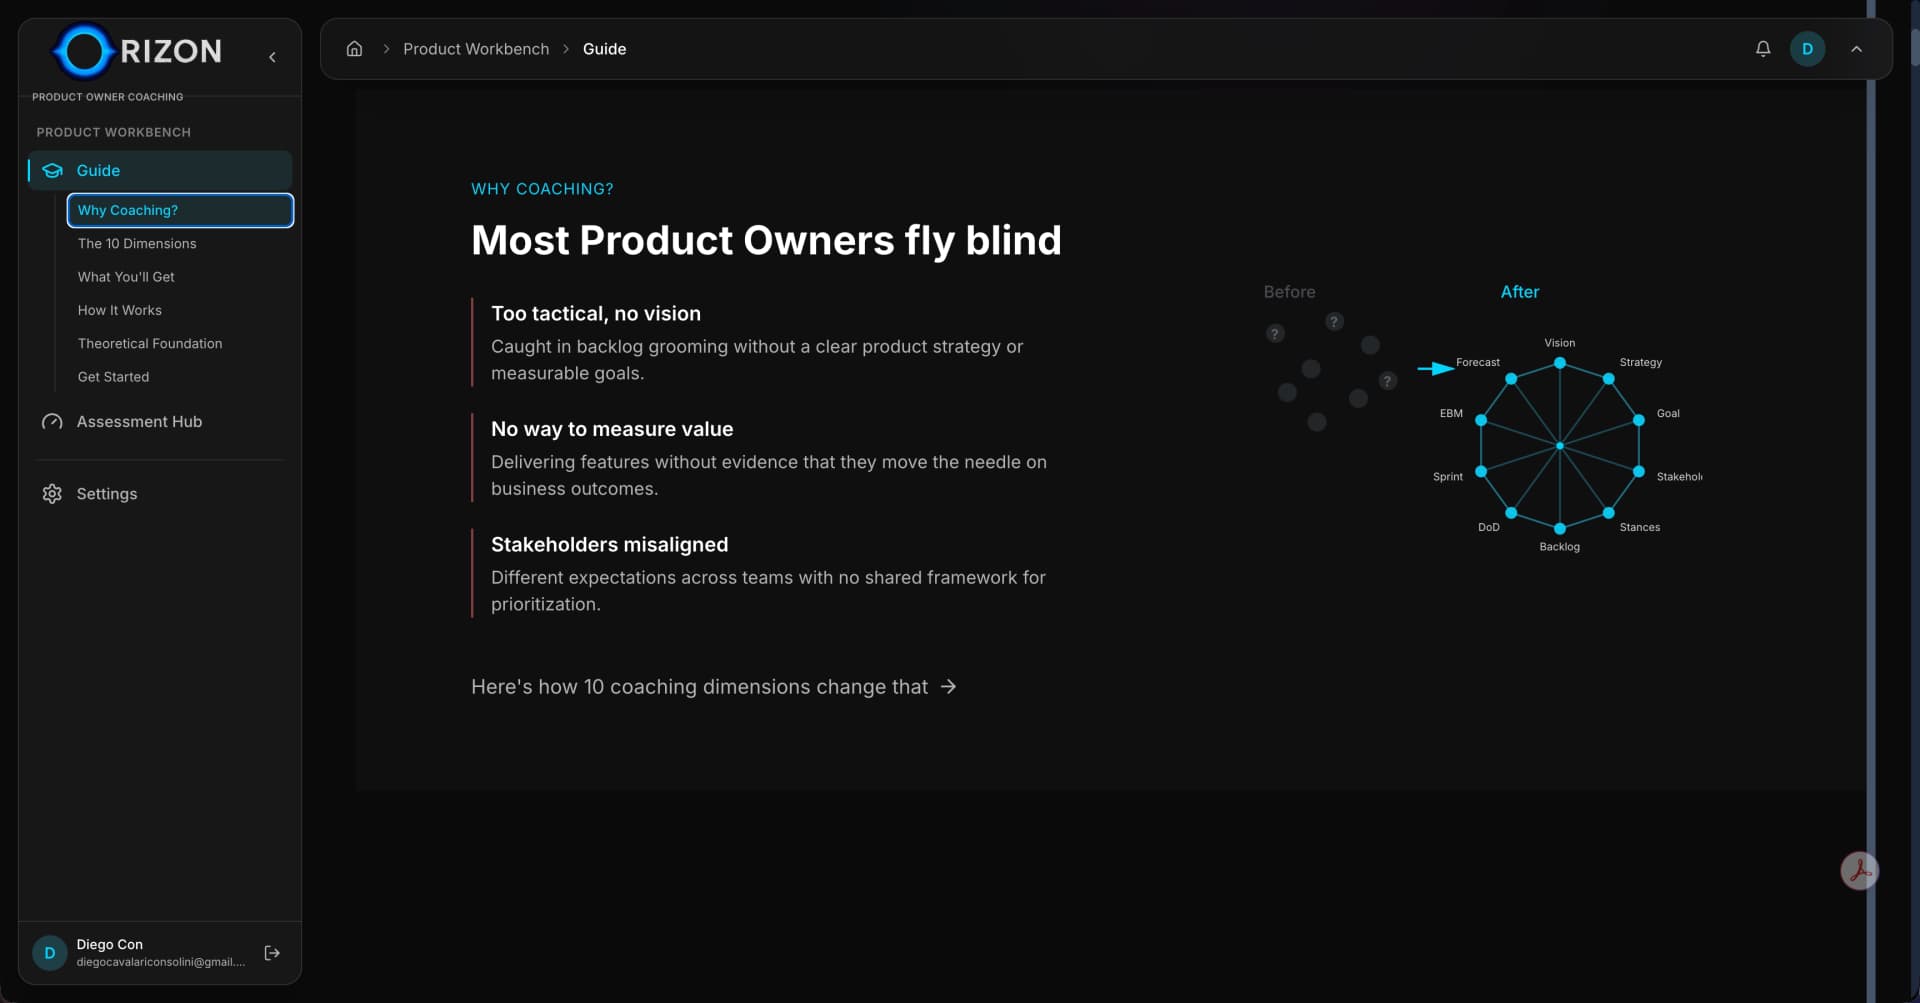
Task: Collapse the top bar with up chevron
Action: pos(1856,49)
